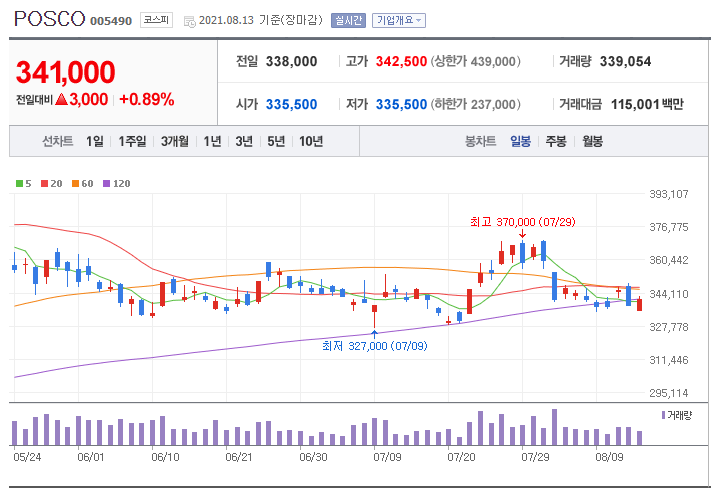Show the 일봉 daily candle chart

[521, 142]
